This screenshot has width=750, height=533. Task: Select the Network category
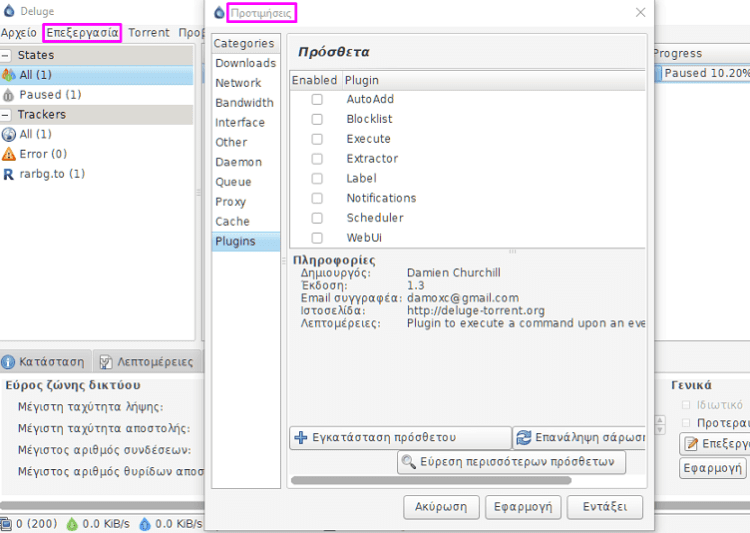(245, 83)
